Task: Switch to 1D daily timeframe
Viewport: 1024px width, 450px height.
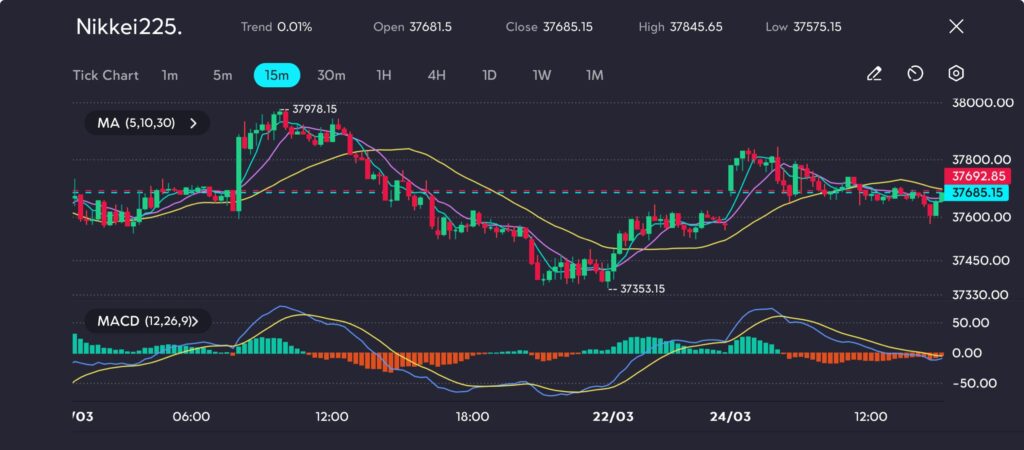Action: [489, 75]
